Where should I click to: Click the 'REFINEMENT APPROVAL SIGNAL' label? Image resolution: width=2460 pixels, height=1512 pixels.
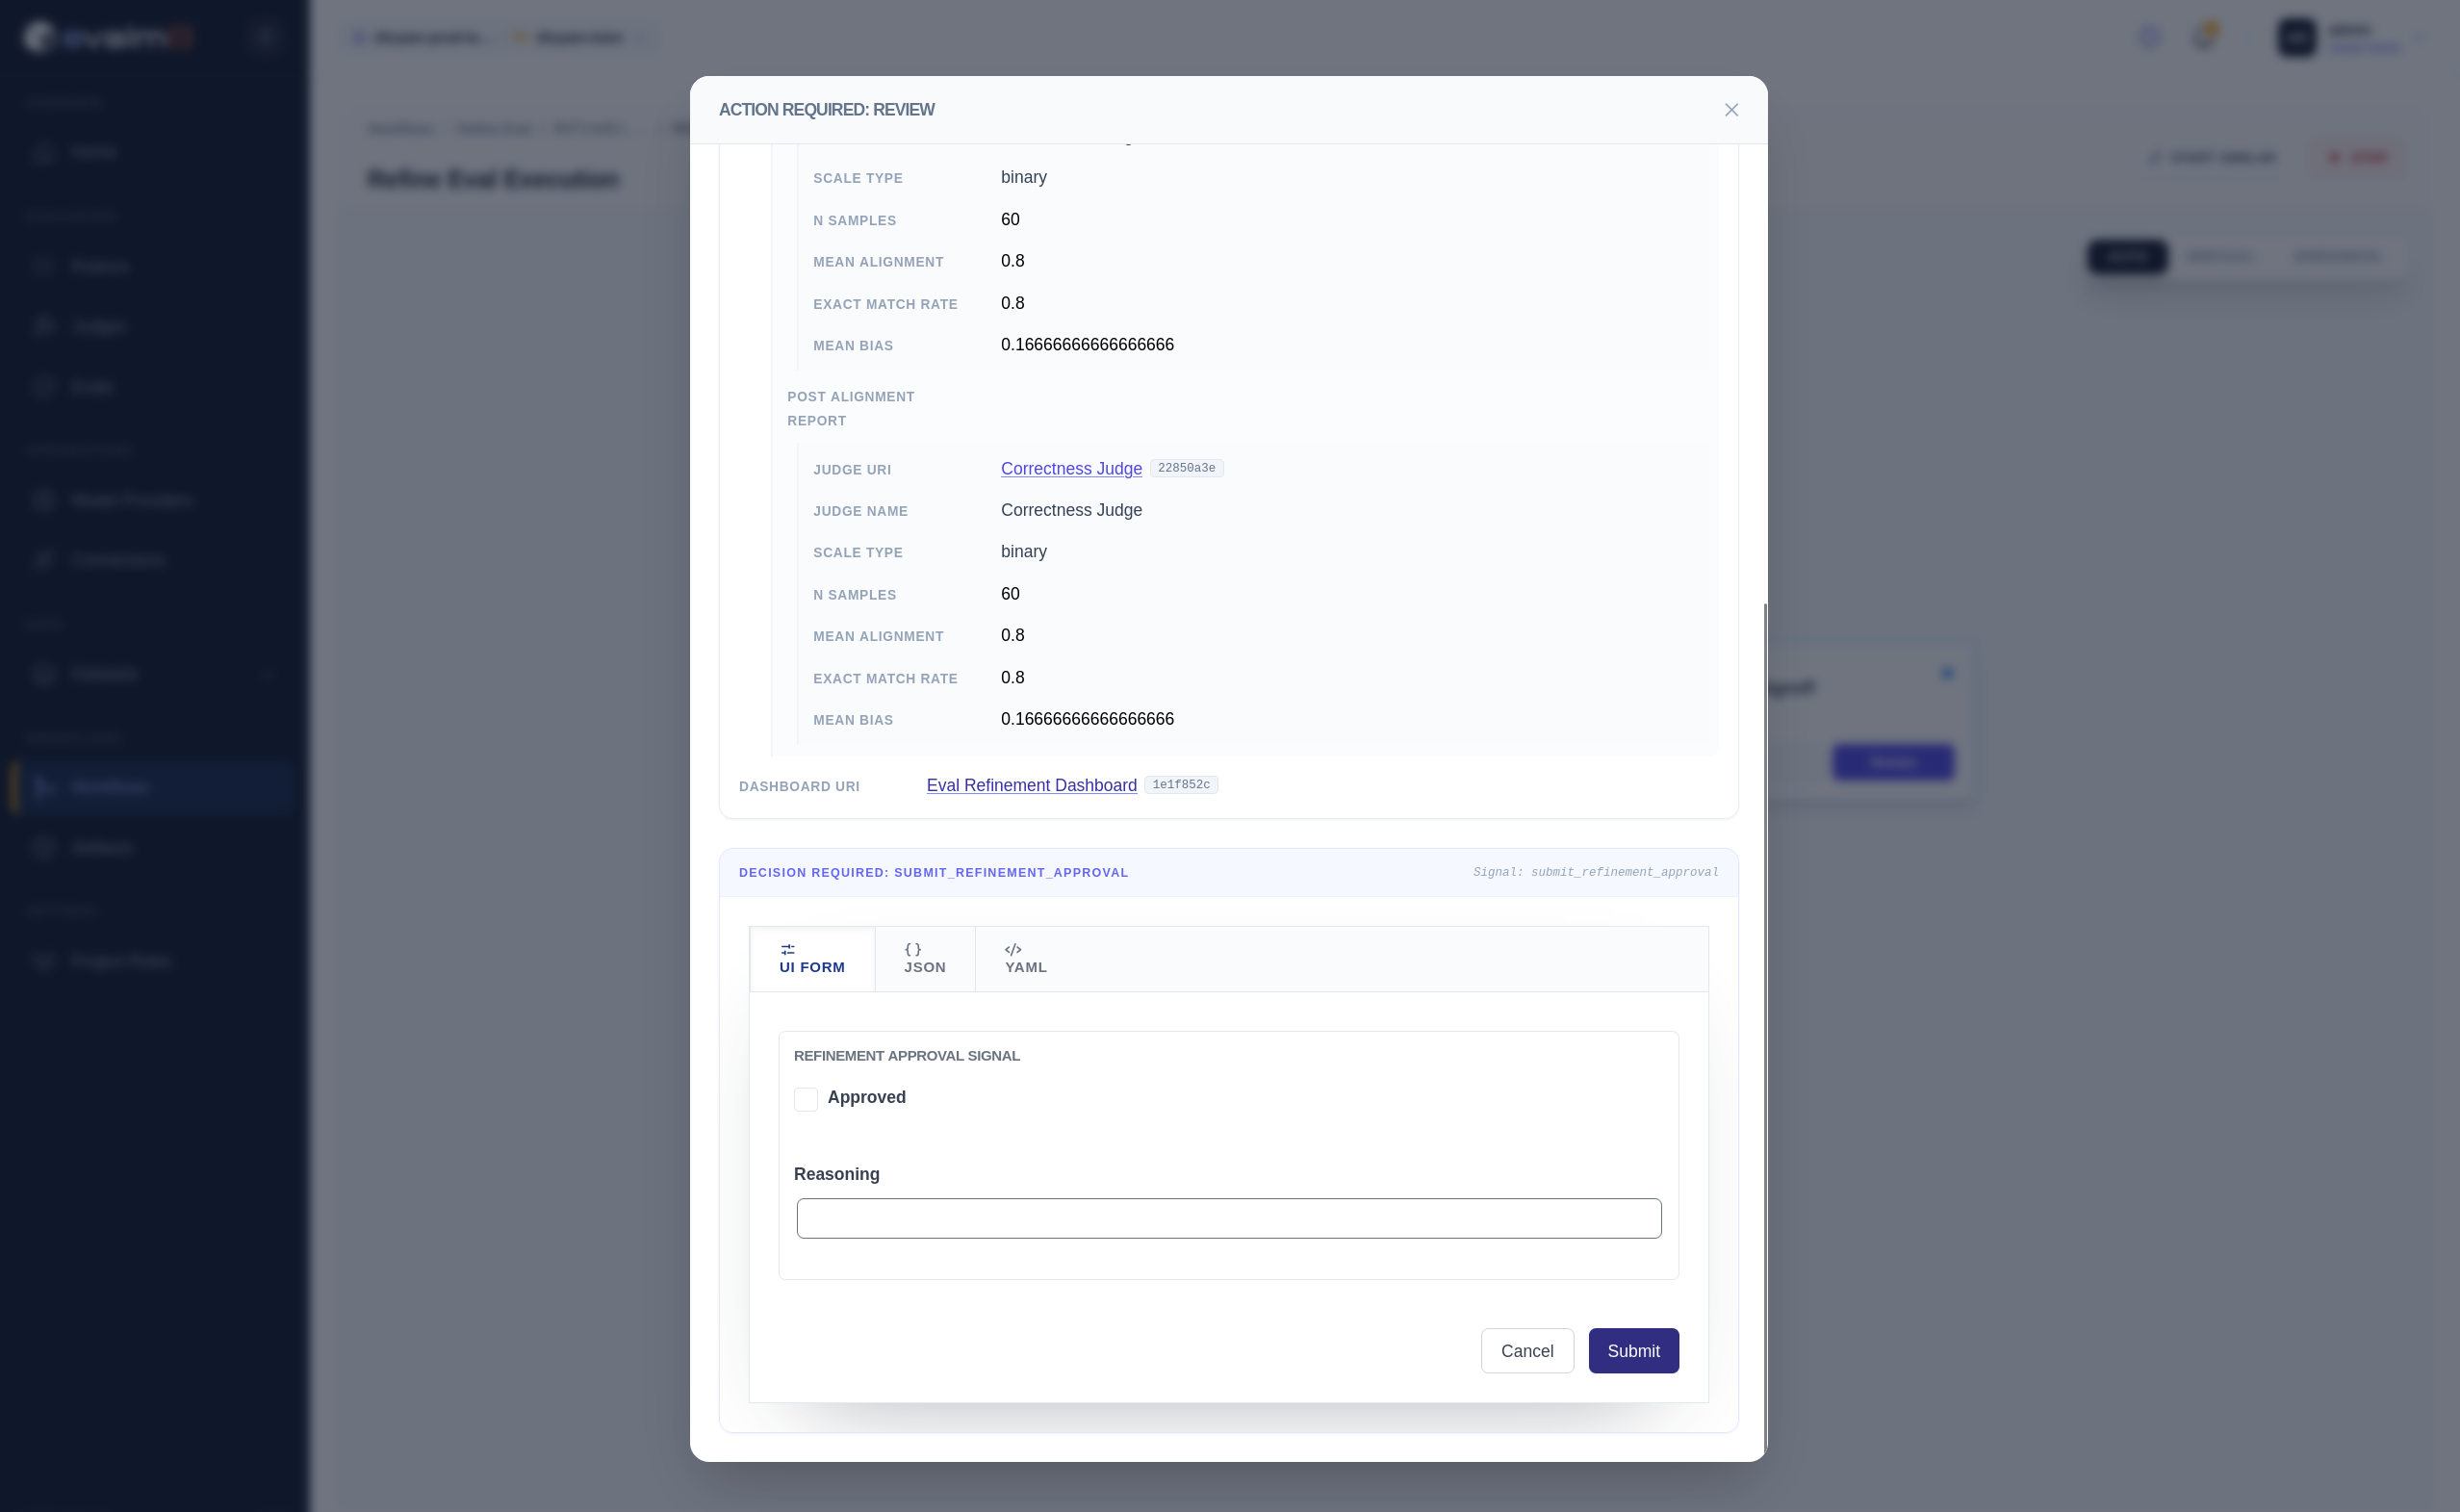coord(906,1056)
